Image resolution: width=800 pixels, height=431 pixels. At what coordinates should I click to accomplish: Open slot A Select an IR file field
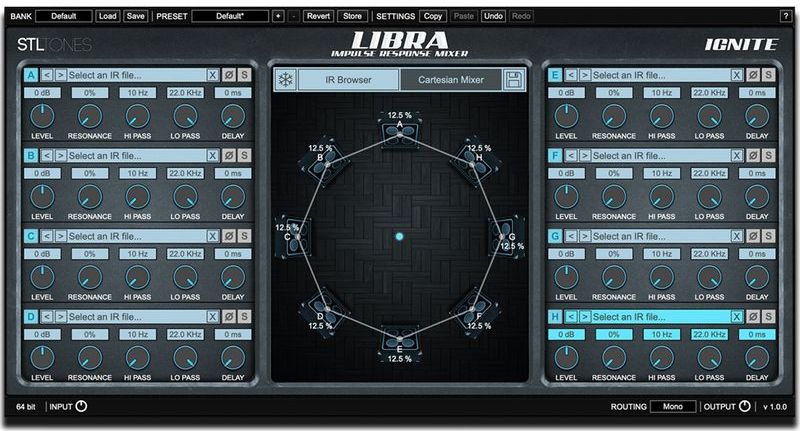click(136, 75)
